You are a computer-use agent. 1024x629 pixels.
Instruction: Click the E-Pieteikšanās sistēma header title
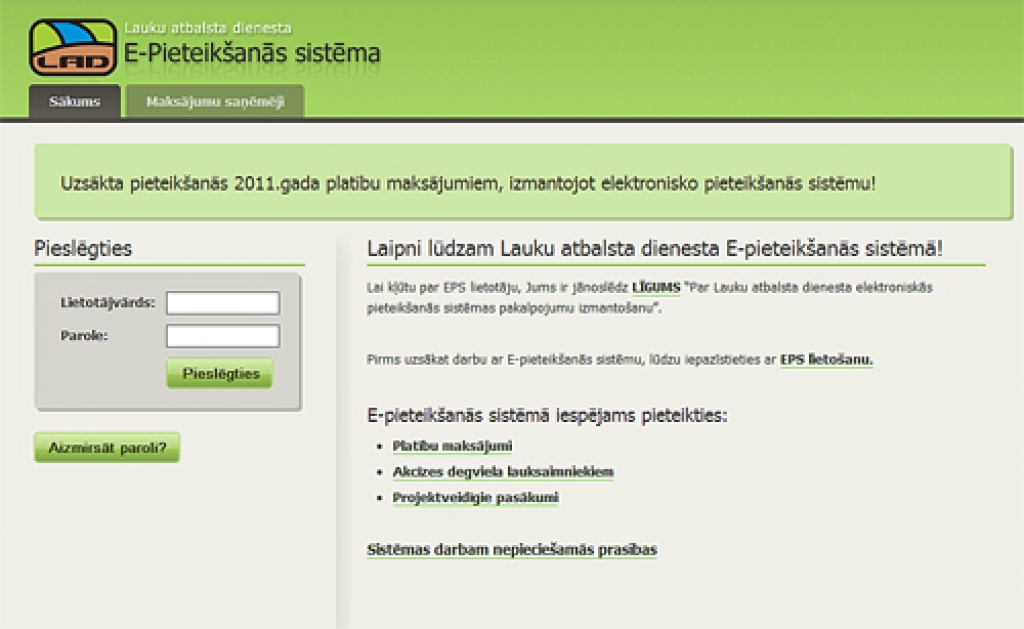coord(250,50)
